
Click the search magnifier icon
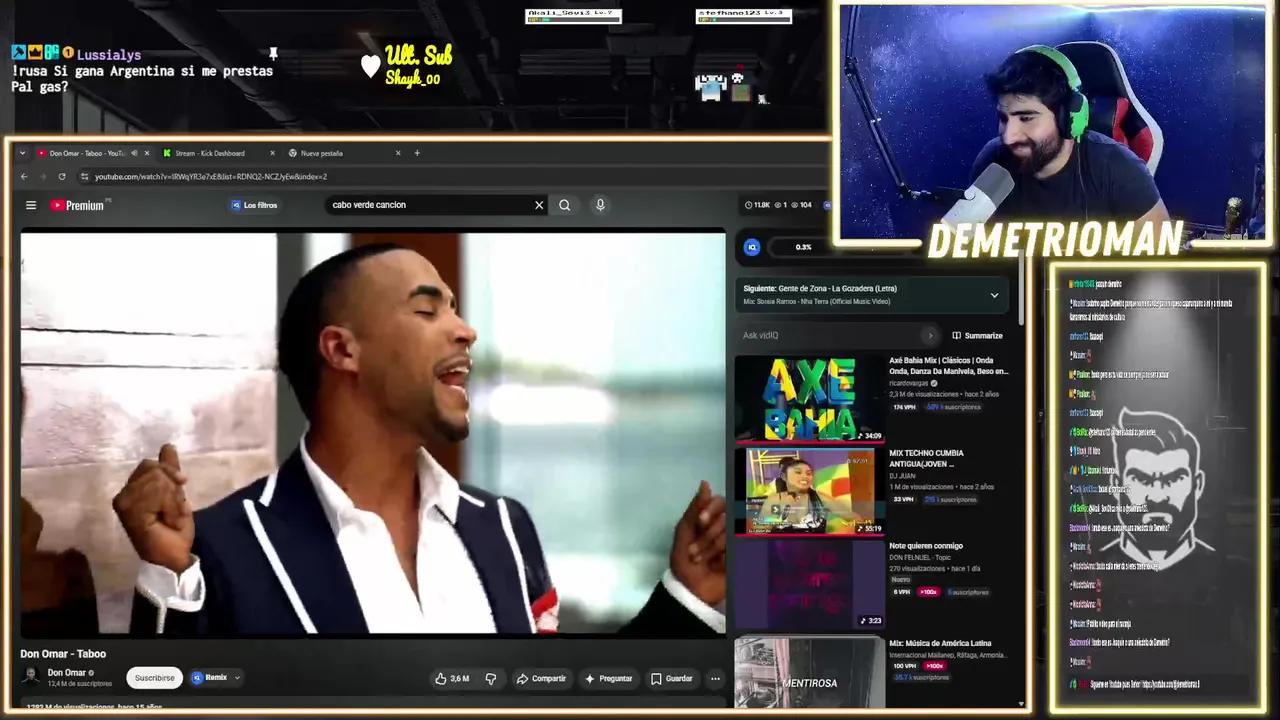click(565, 205)
